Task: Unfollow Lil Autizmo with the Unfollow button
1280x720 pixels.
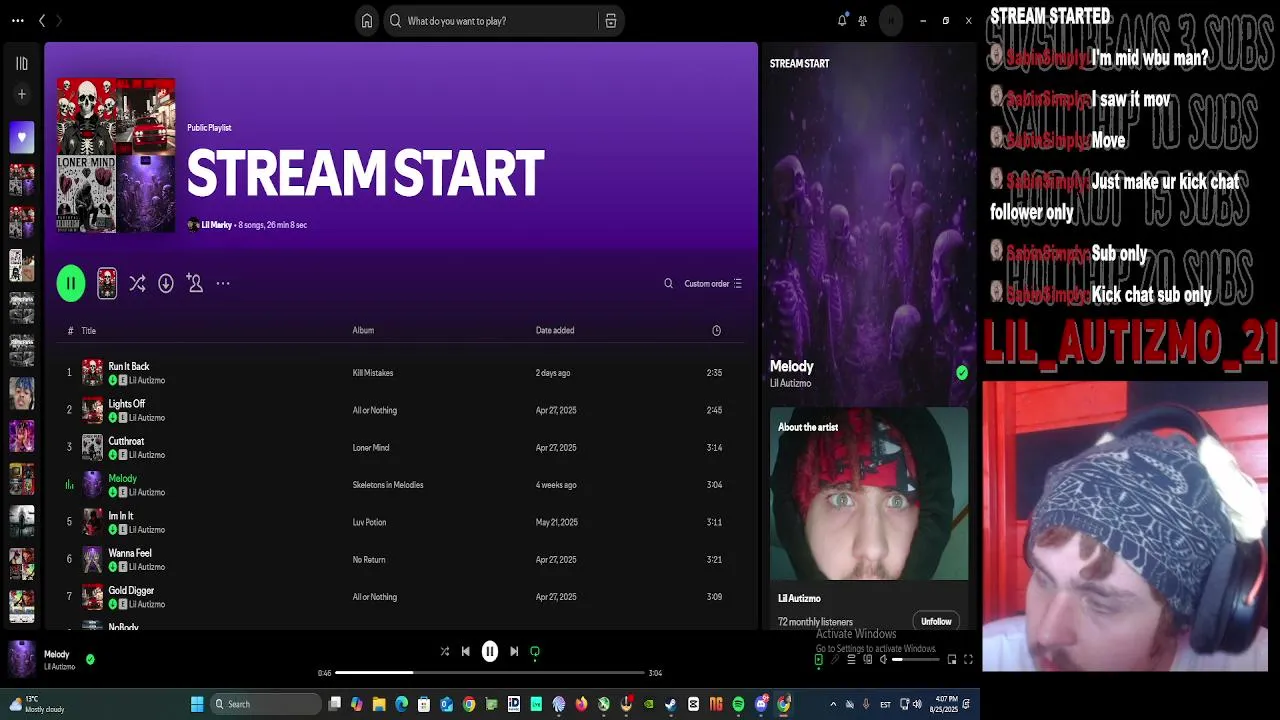Action: click(936, 622)
